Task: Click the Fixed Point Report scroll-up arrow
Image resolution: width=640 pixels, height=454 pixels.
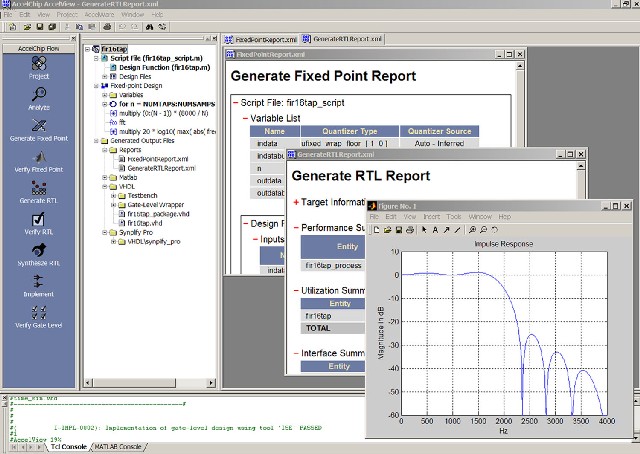Action: [x=520, y=66]
